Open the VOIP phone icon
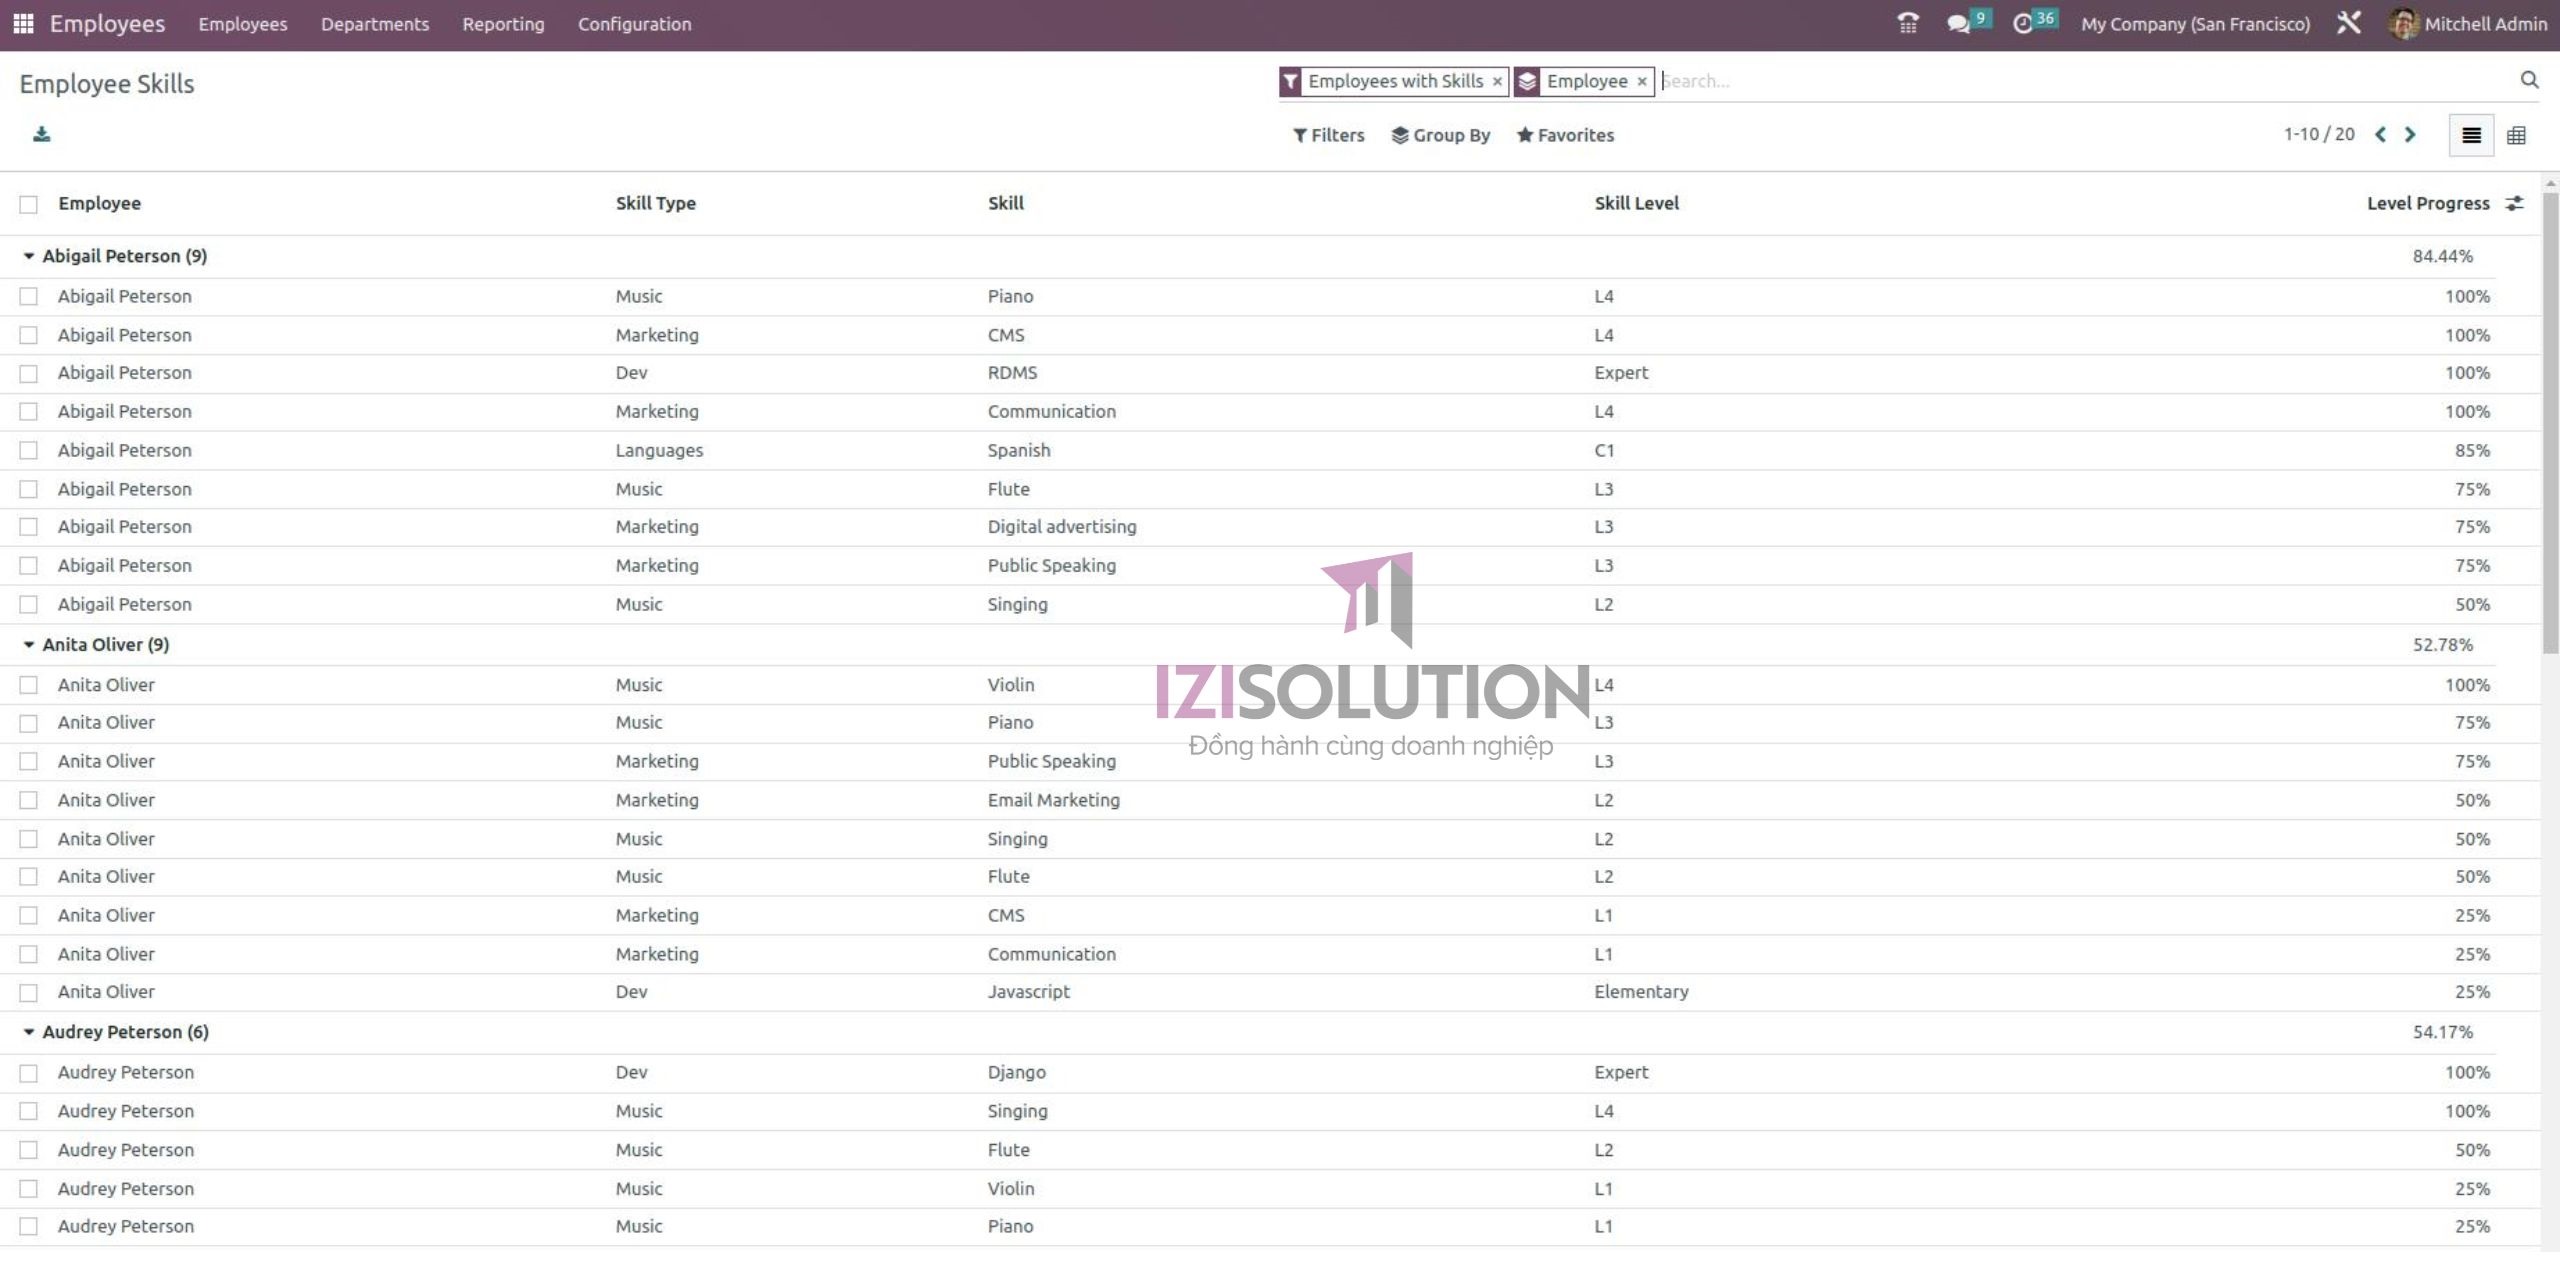 [1908, 23]
